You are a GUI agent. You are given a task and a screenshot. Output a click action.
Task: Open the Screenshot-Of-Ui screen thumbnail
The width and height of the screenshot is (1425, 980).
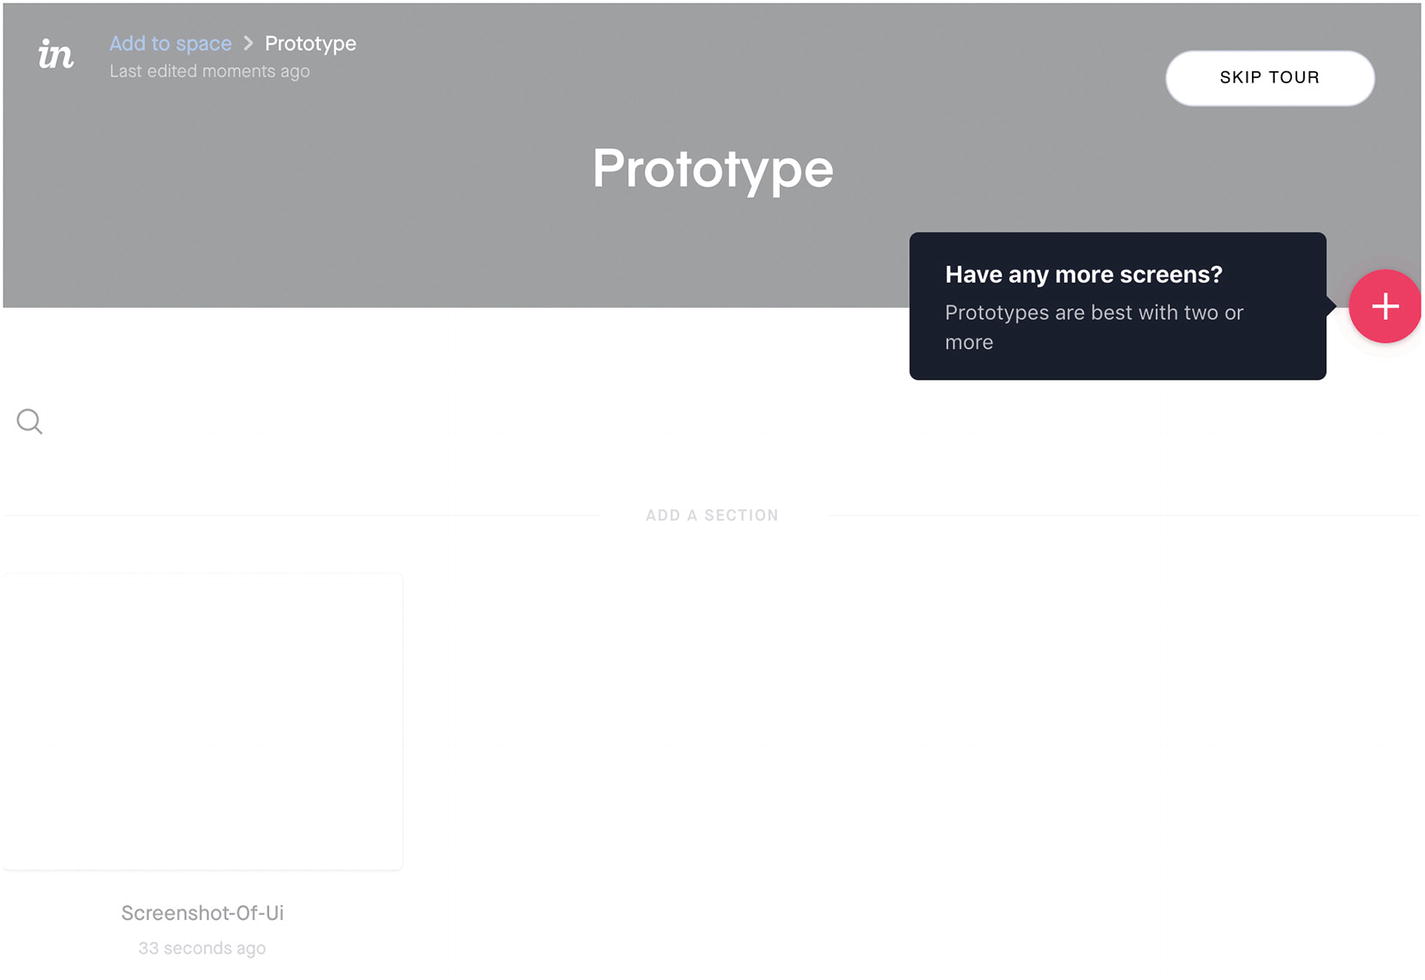tap(202, 721)
